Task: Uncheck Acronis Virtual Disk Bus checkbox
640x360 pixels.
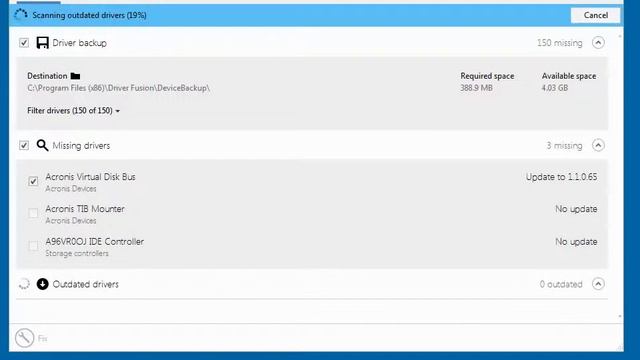Action: 33,181
